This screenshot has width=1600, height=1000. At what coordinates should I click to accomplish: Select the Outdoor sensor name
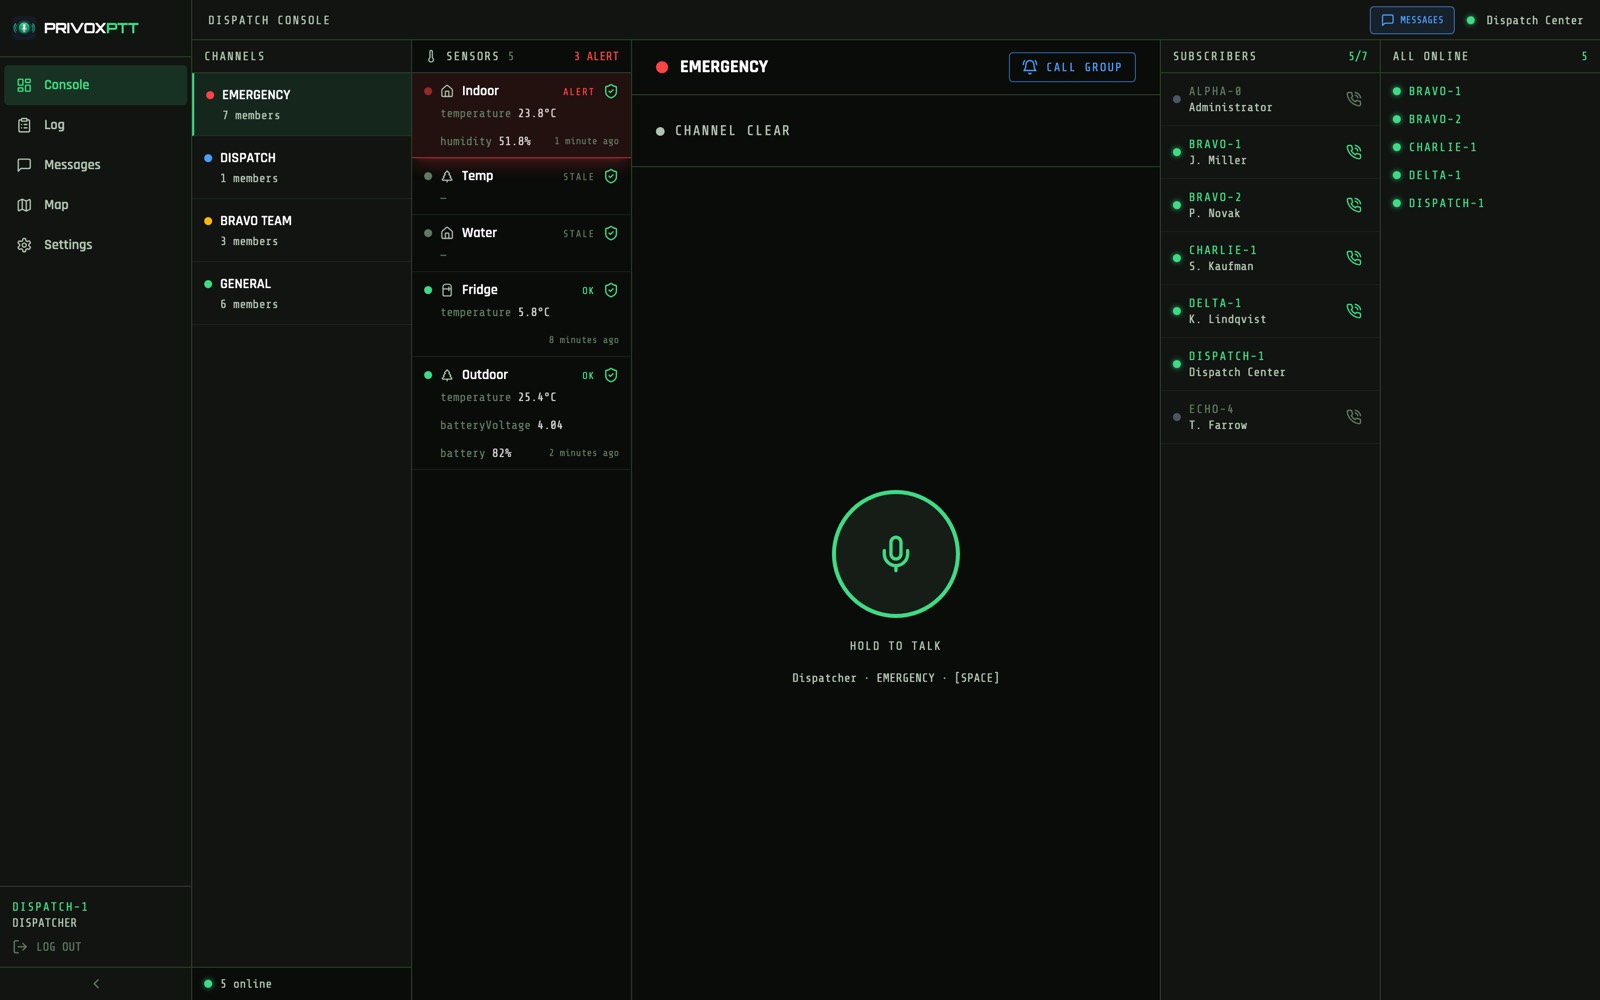pyautogui.click(x=485, y=375)
